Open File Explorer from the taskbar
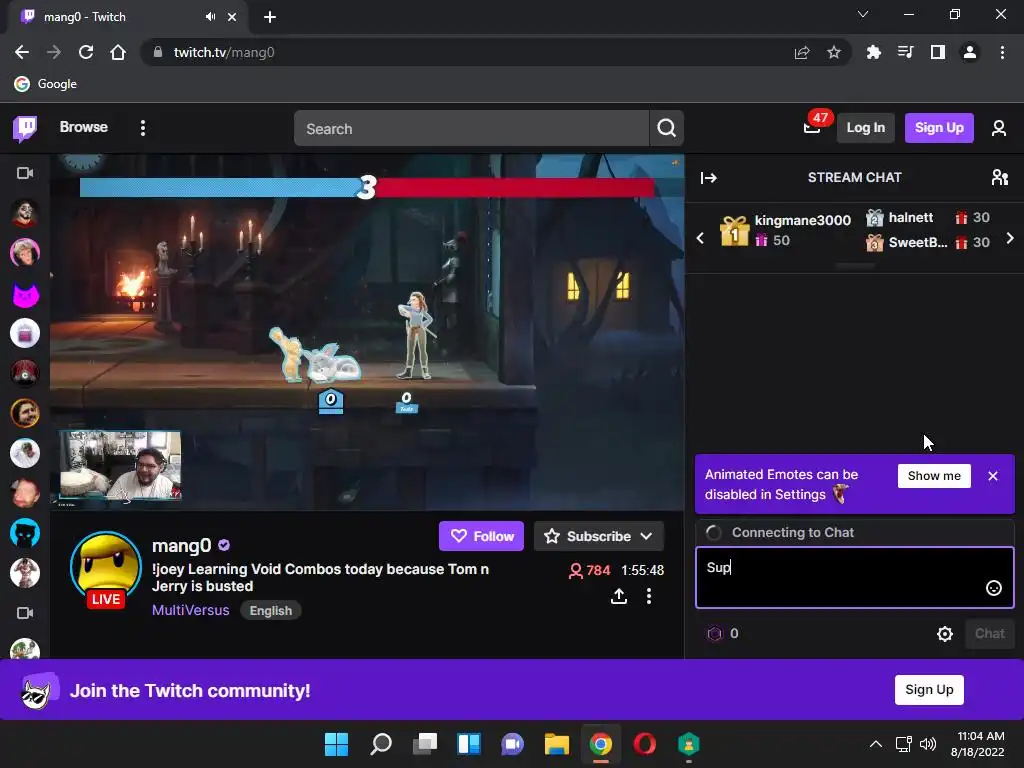 556,744
